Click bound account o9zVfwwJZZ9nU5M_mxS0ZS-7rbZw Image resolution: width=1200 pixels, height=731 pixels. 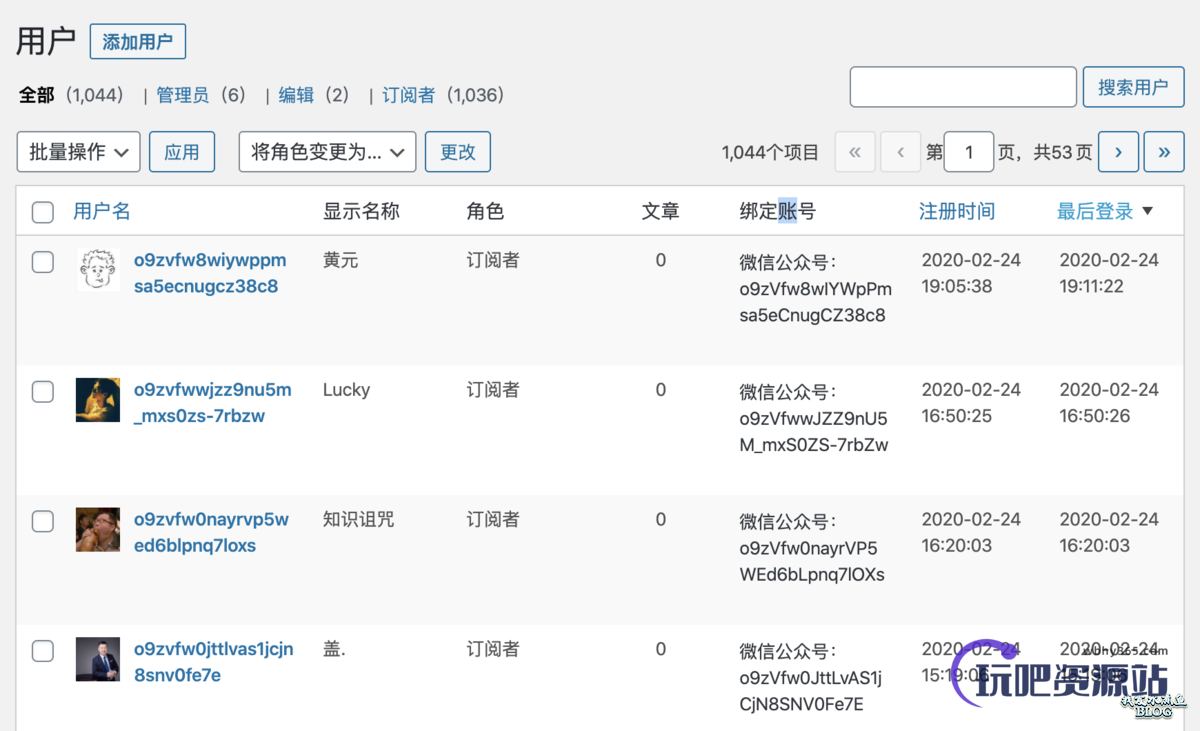(x=814, y=432)
